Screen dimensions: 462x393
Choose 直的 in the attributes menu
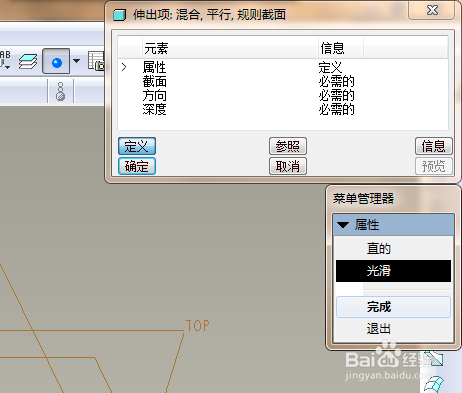tap(394, 248)
